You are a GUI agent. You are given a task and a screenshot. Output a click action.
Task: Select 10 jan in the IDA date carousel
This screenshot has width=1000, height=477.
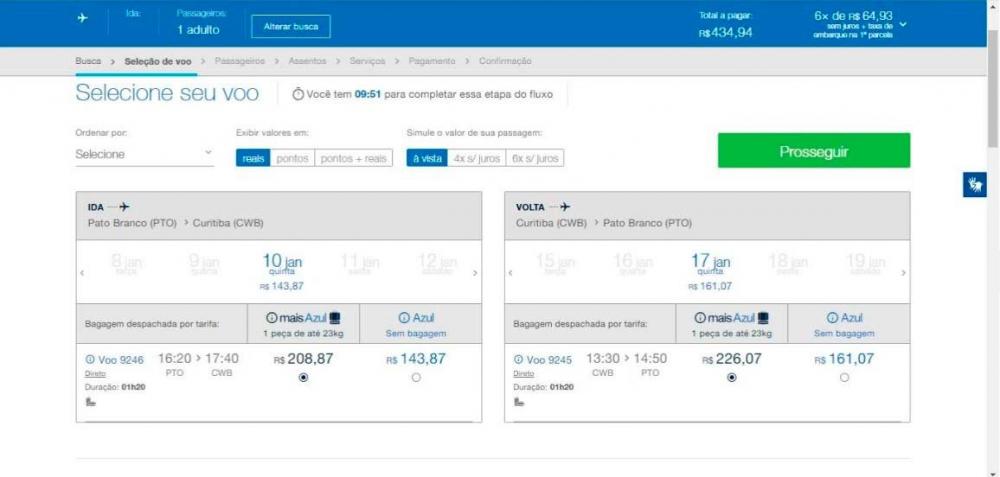pos(281,264)
